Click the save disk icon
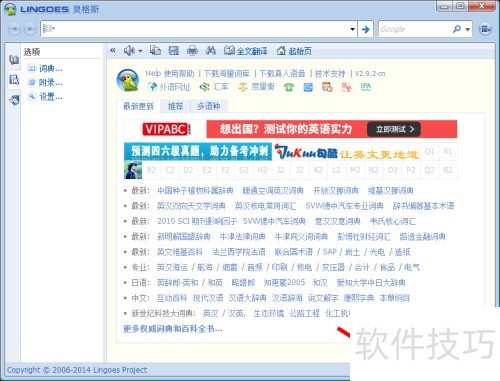The image size is (500, 381). click(174, 51)
